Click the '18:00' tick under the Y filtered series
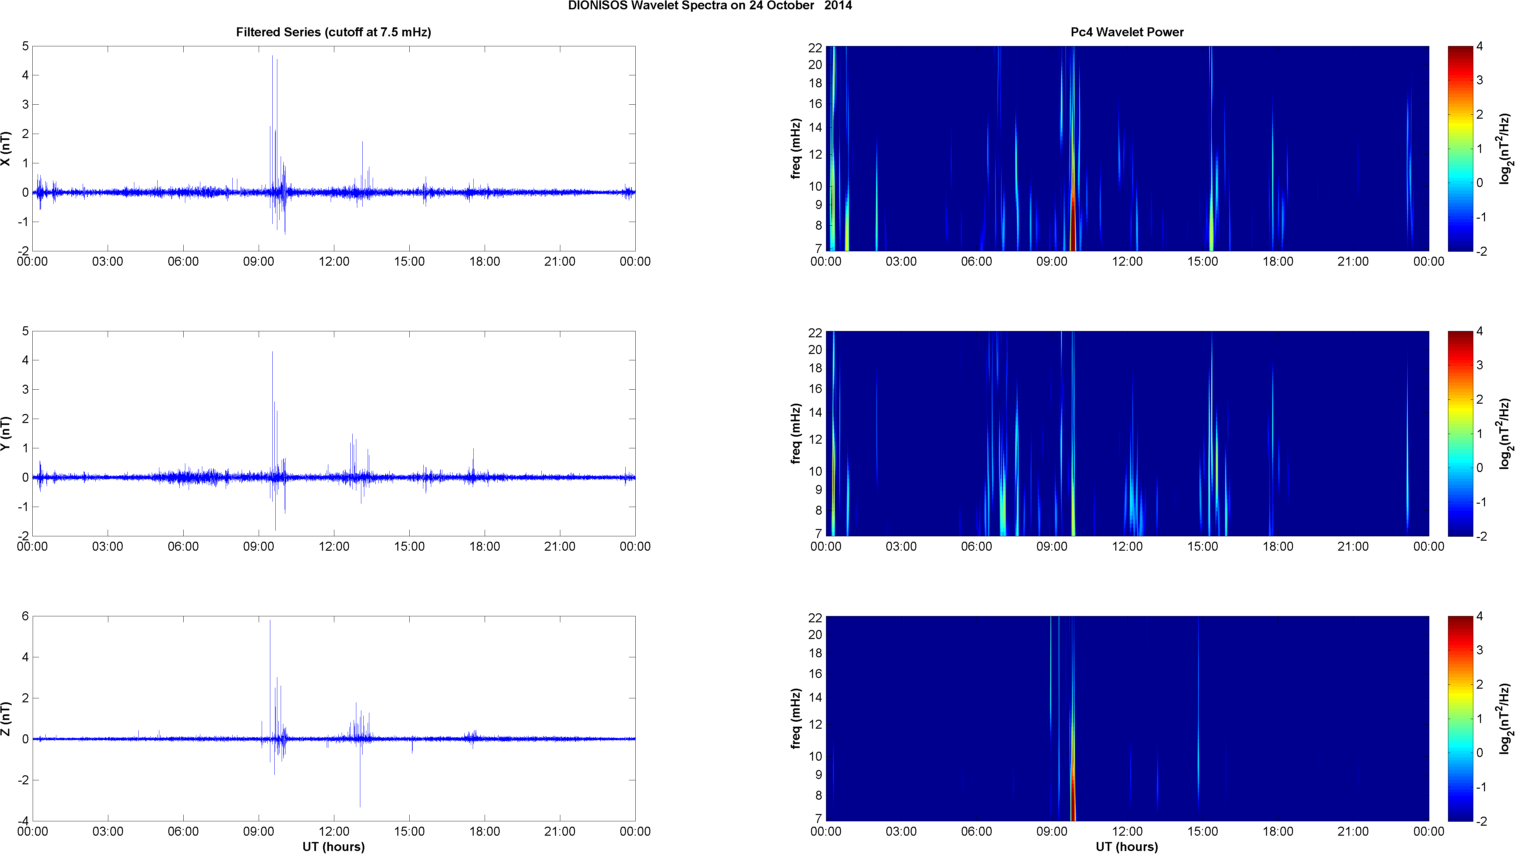This screenshot has height=854, width=1515. 485,547
